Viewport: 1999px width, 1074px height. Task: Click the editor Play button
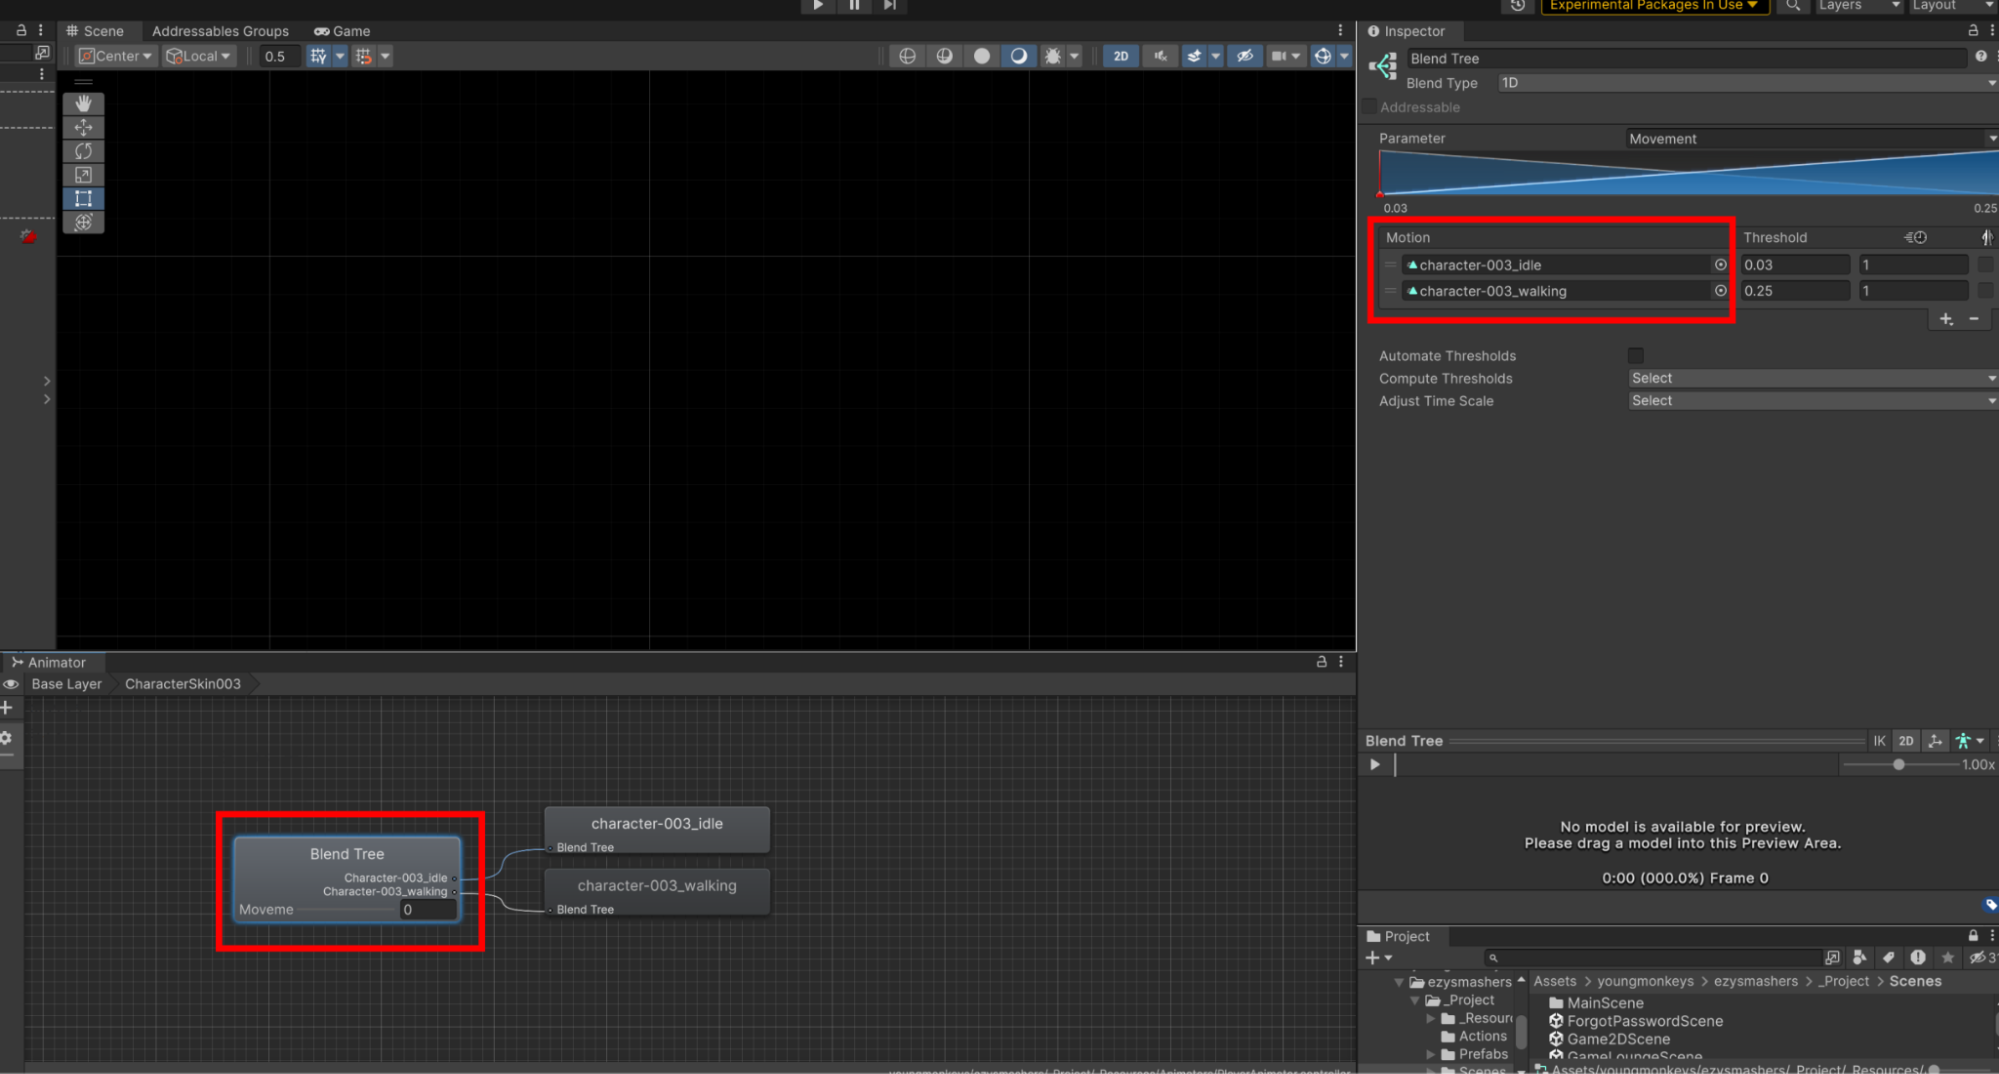[x=818, y=6]
